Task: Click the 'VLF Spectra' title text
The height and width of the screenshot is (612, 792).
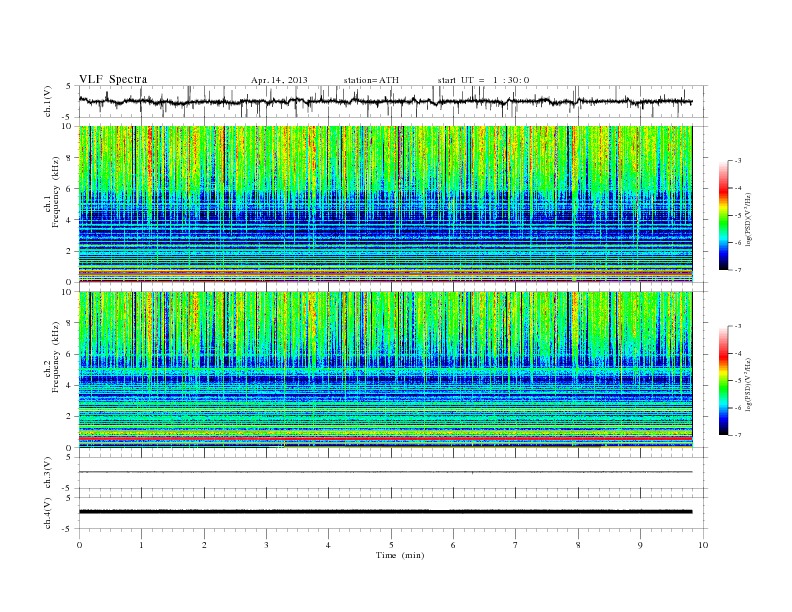Action: pyautogui.click(x=113, y=79)
